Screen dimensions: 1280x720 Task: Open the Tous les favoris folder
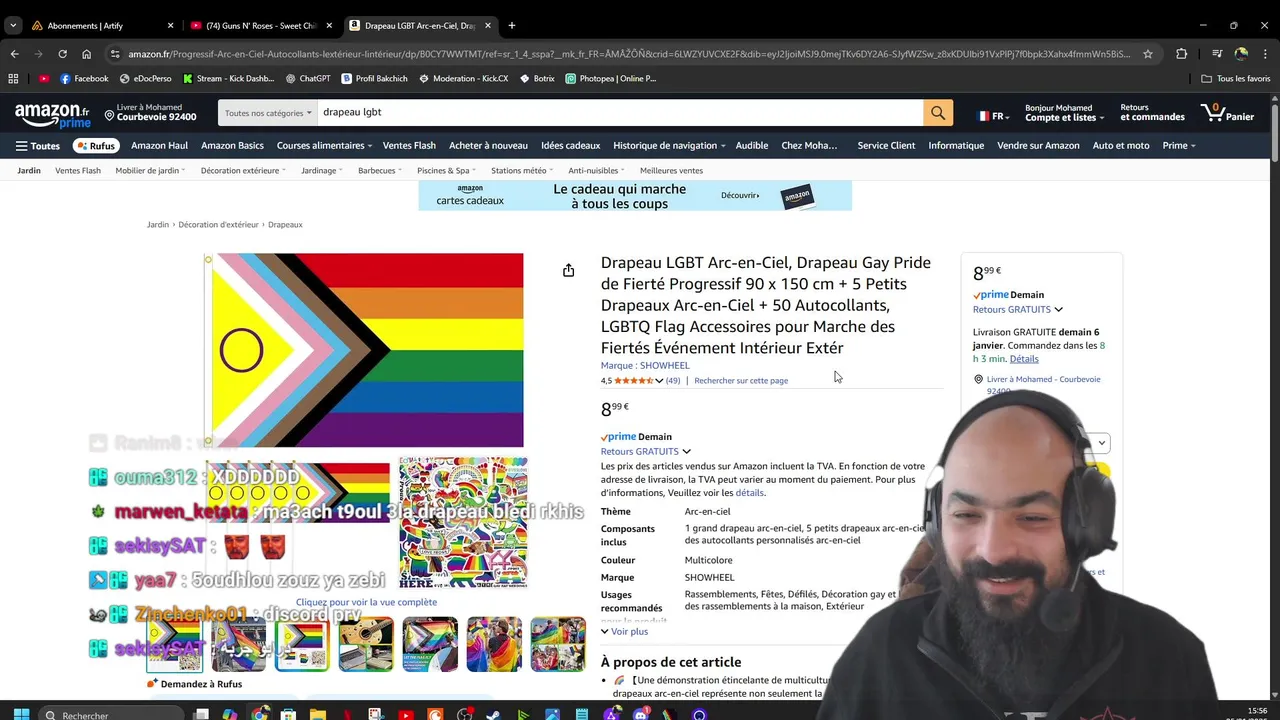point(1235,78)
